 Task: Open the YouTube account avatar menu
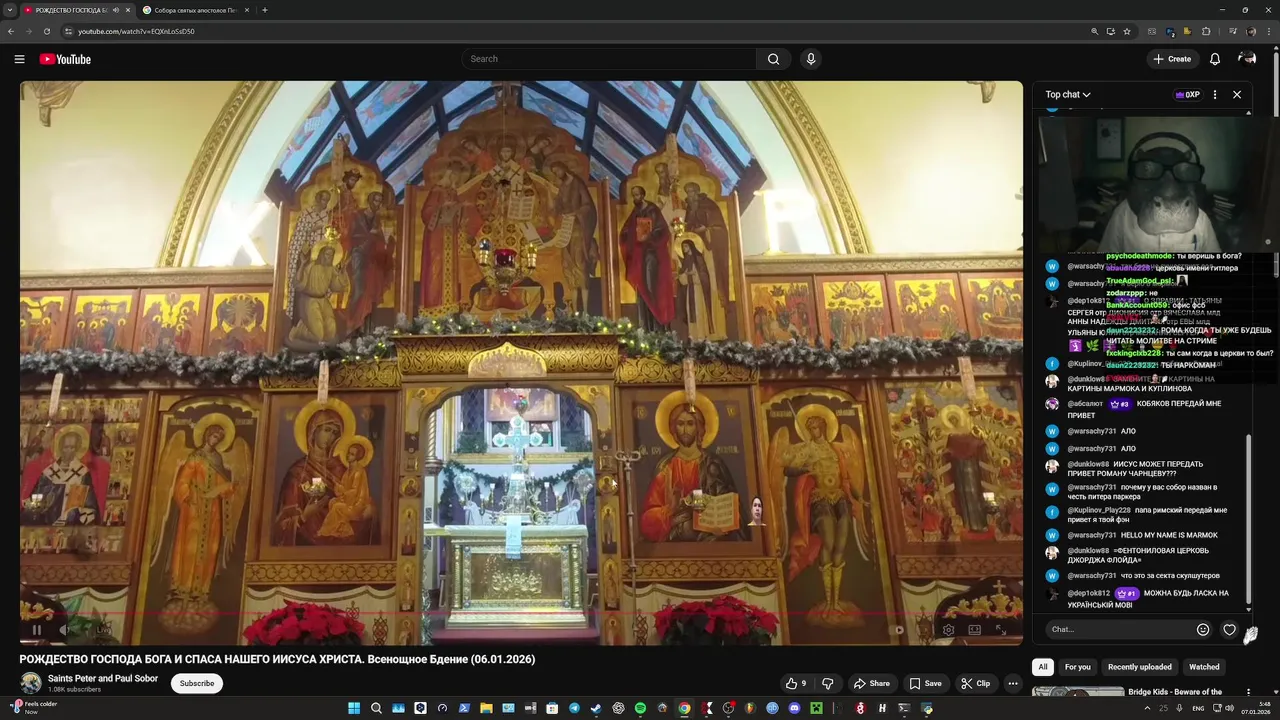click(1247, 59)
